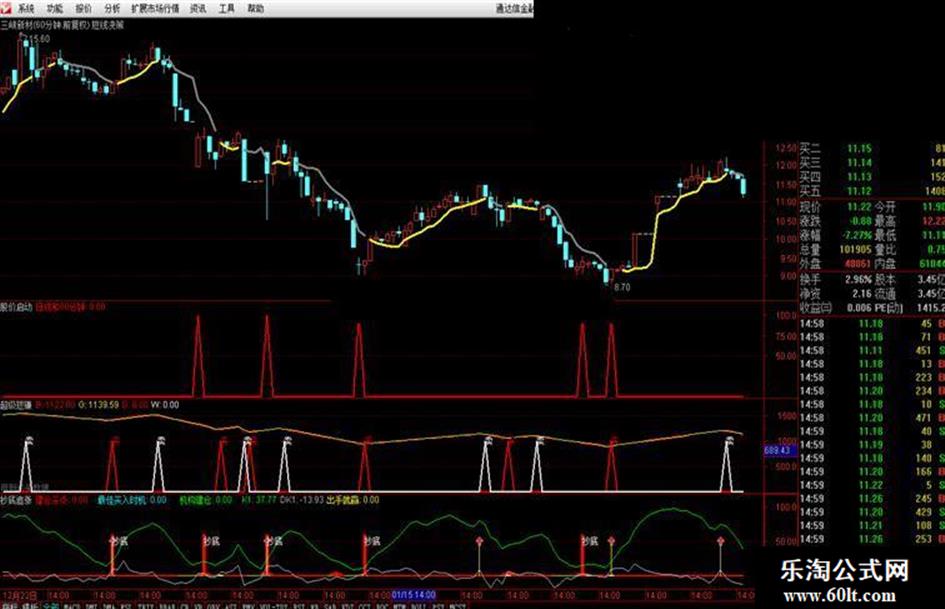Click the G:1139.59 indicator value
Viewport: 945px width, 609px height.
pyautogui.click(x=98, y=405)
